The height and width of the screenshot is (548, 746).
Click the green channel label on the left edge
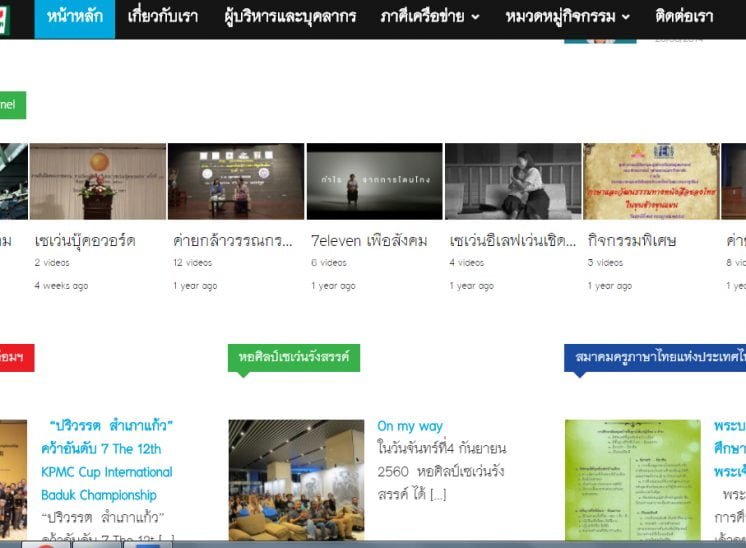pos(12,105)
